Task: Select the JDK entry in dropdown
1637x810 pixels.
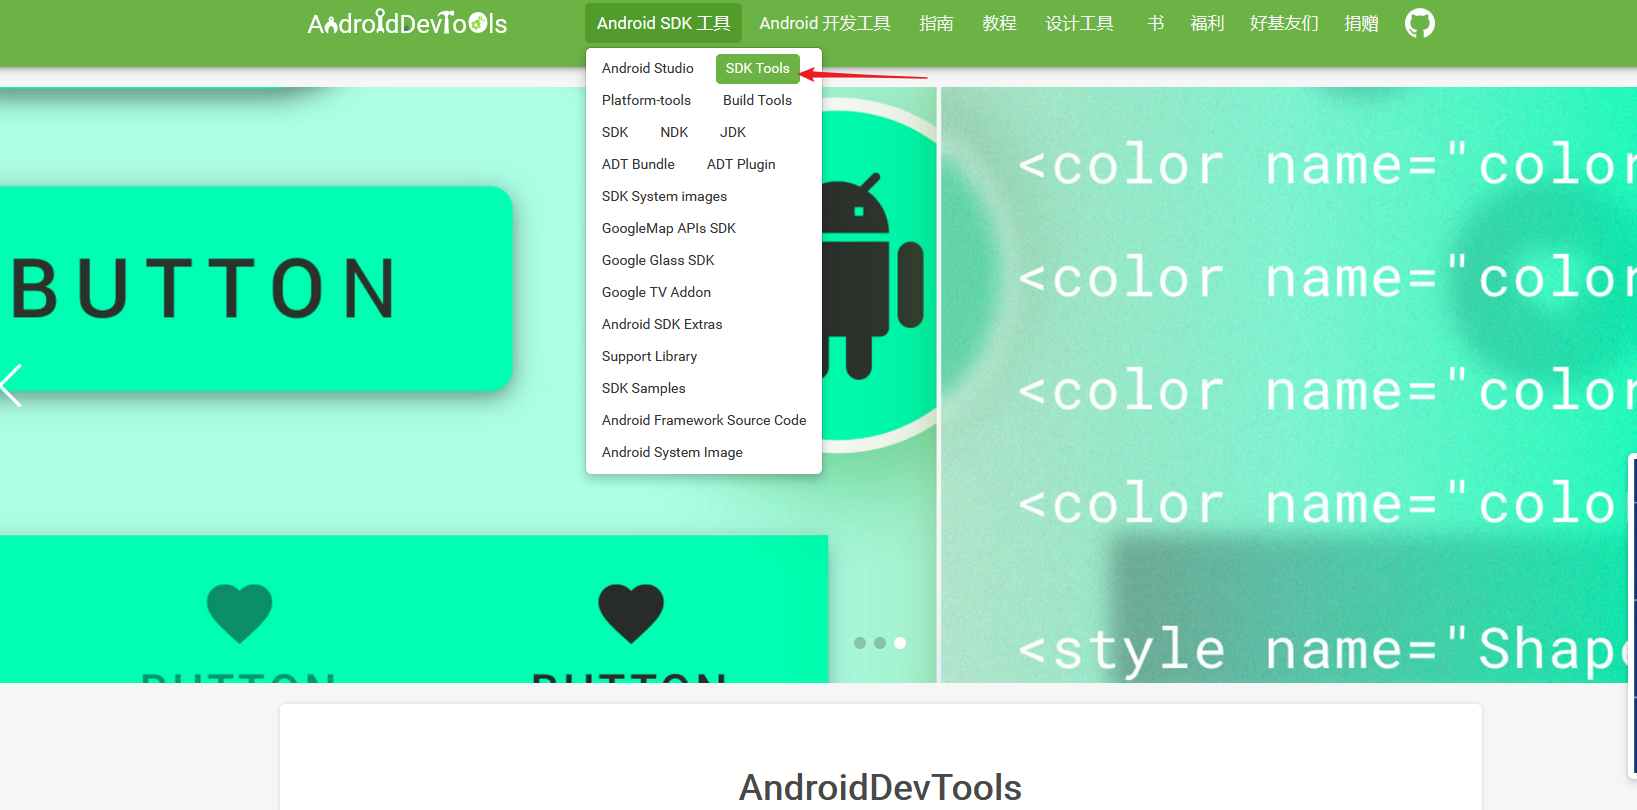Action: pos(733,132)
